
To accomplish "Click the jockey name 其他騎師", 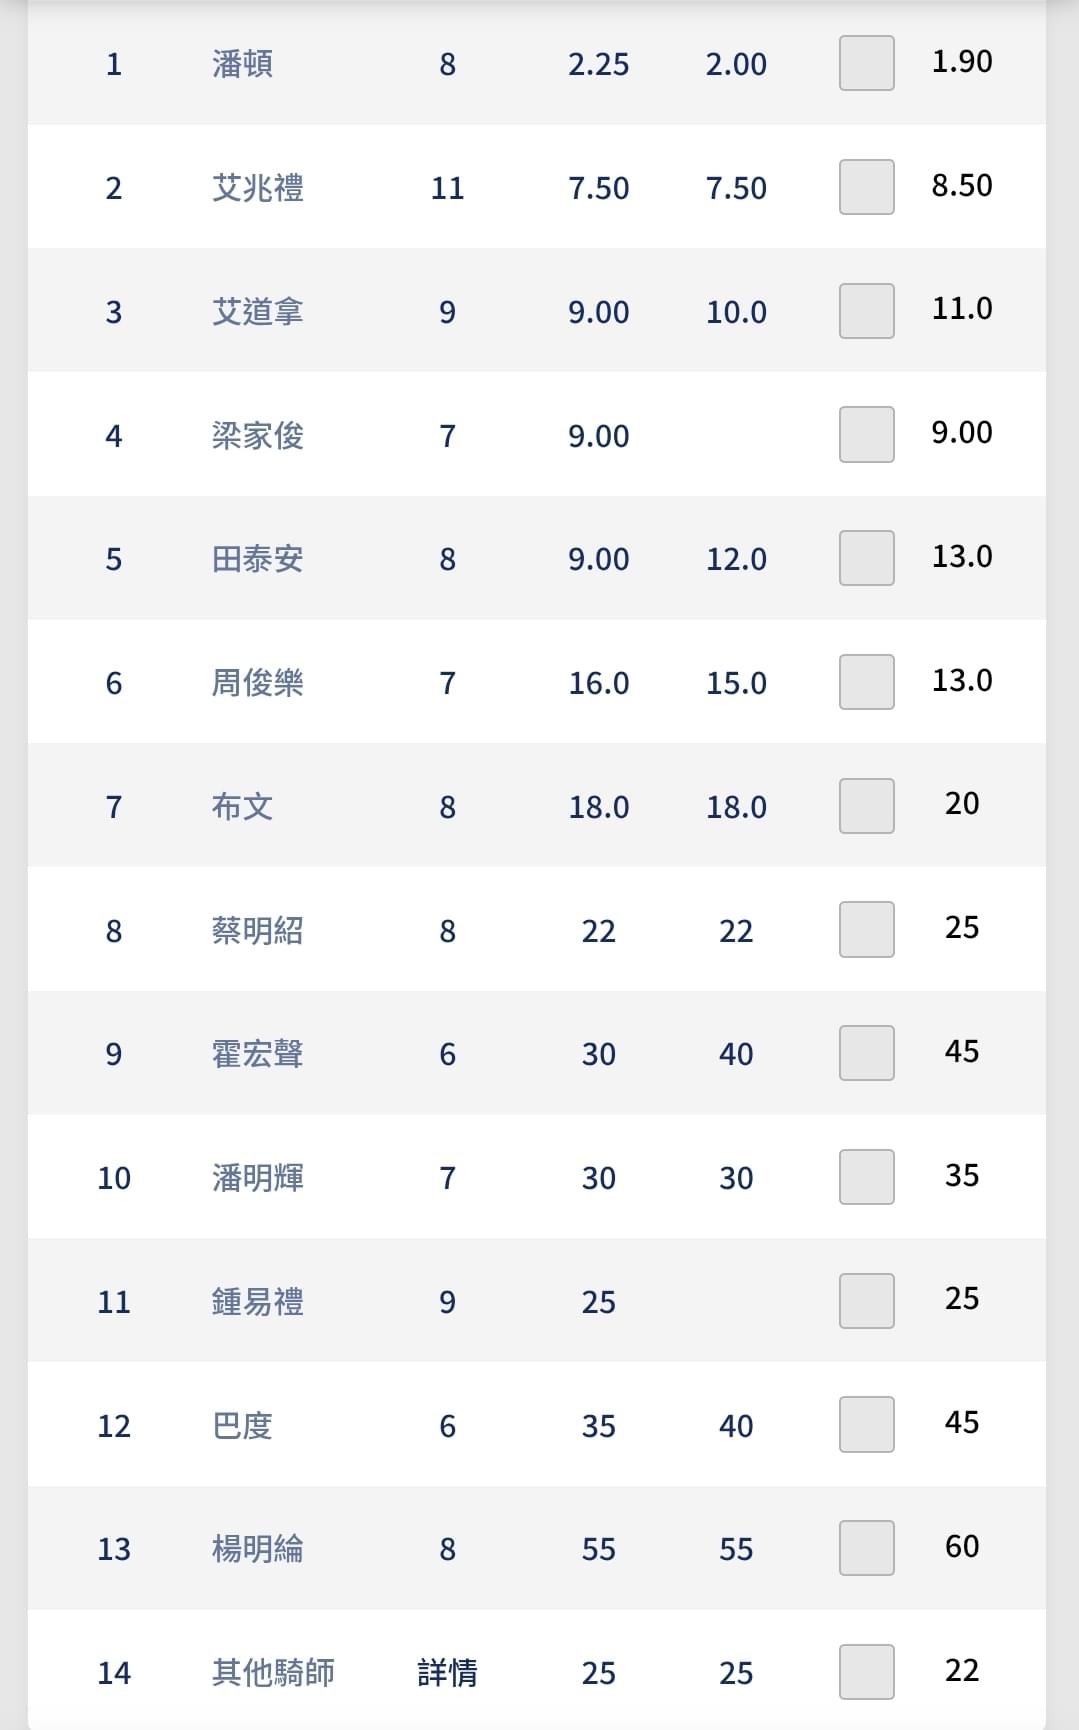I will (x=273, y=1673).
